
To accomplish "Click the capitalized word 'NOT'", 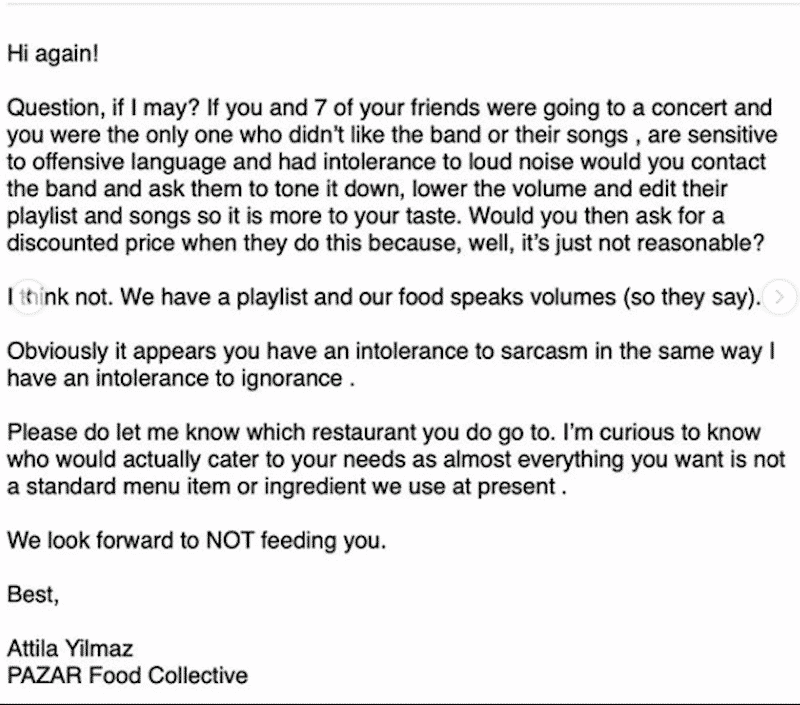I will tap(230, 541).
